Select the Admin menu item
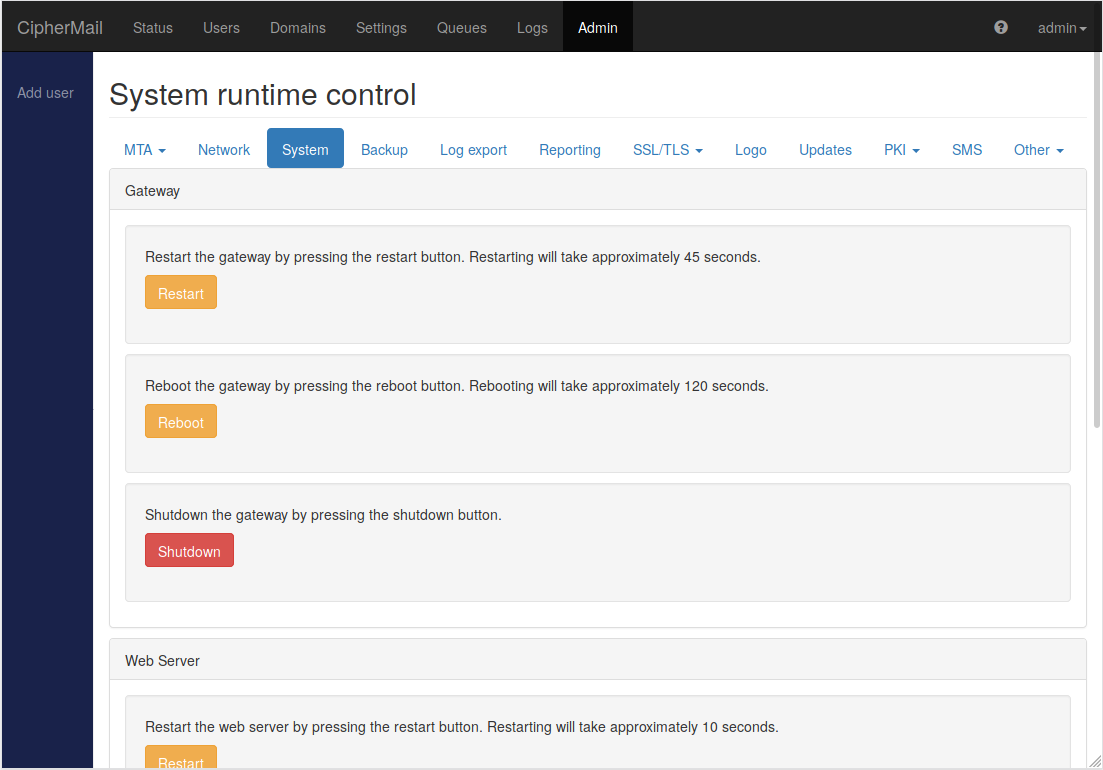Screen dimensions: 1103x770 coord(598,28)
